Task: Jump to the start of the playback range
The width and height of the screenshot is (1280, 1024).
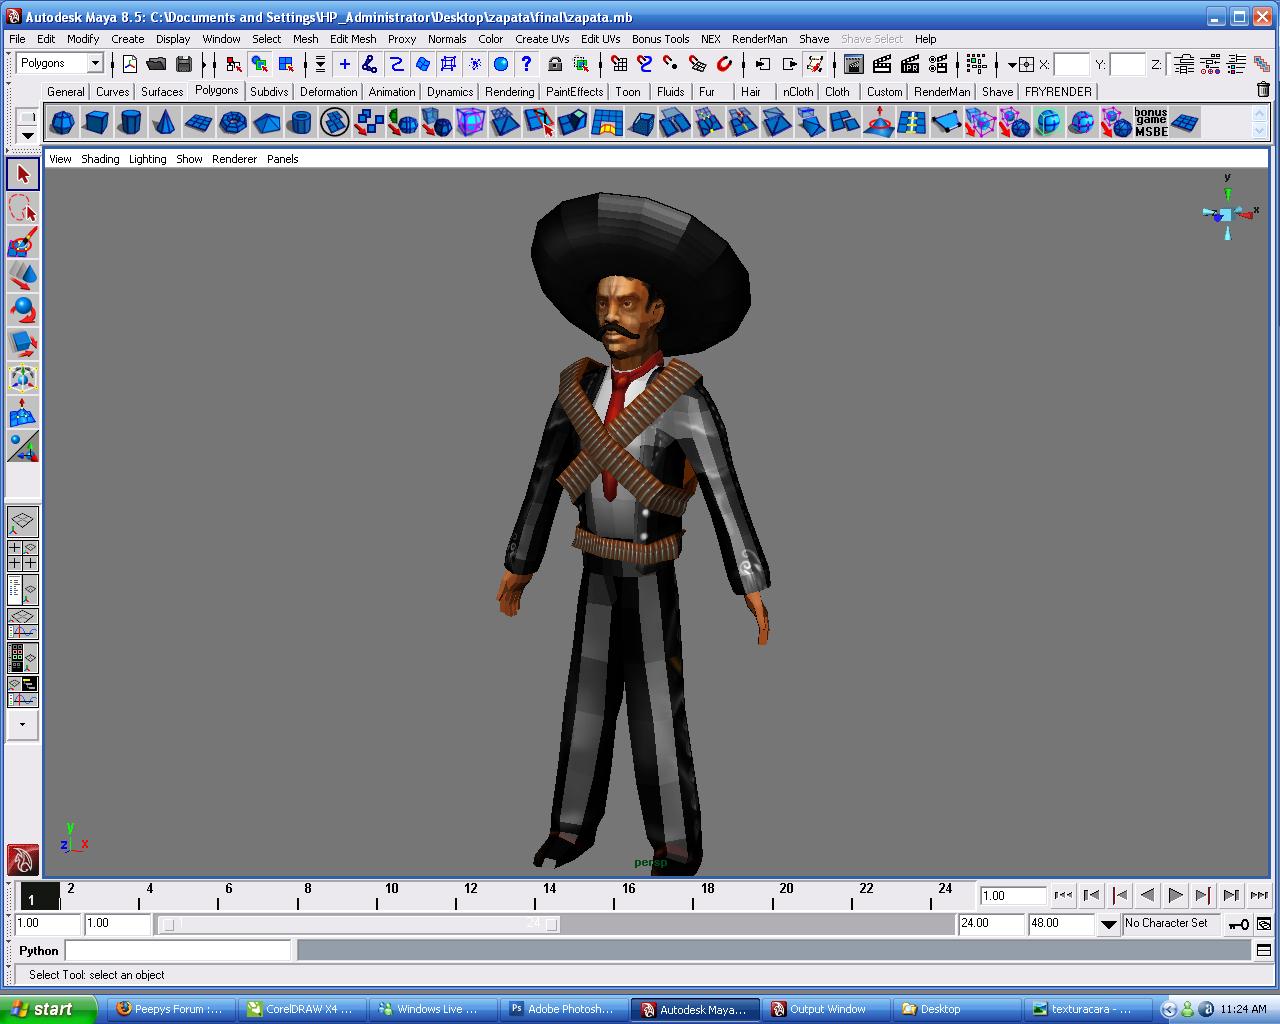Action: click(1064, 895)
